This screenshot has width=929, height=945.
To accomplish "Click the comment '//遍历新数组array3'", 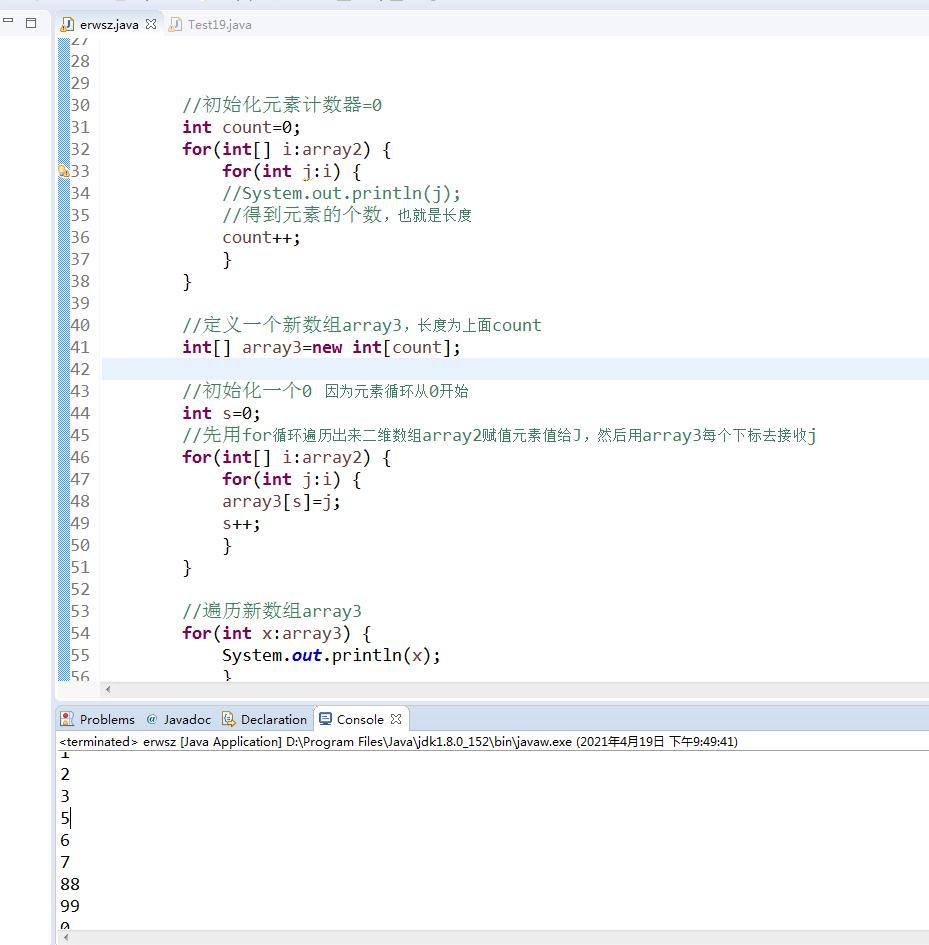I will point(272,611).
